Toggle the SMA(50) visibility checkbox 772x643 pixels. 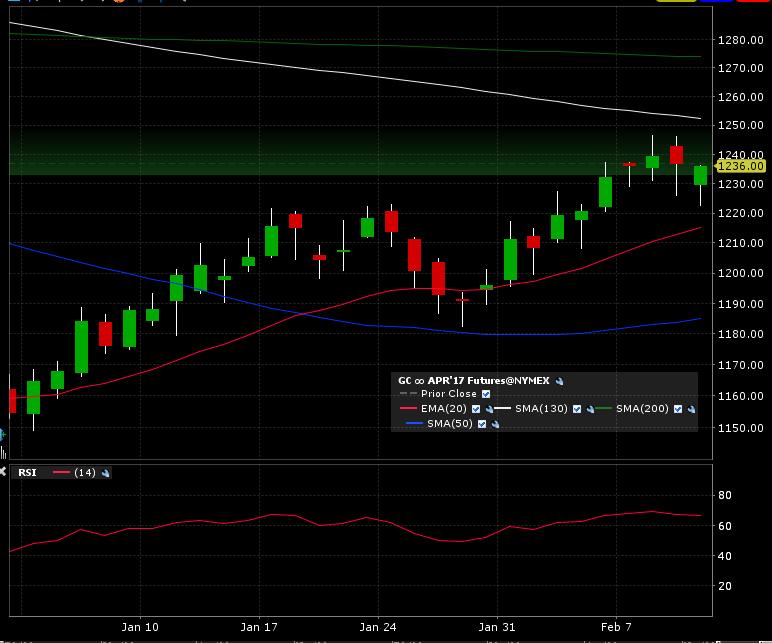point(482,424)
